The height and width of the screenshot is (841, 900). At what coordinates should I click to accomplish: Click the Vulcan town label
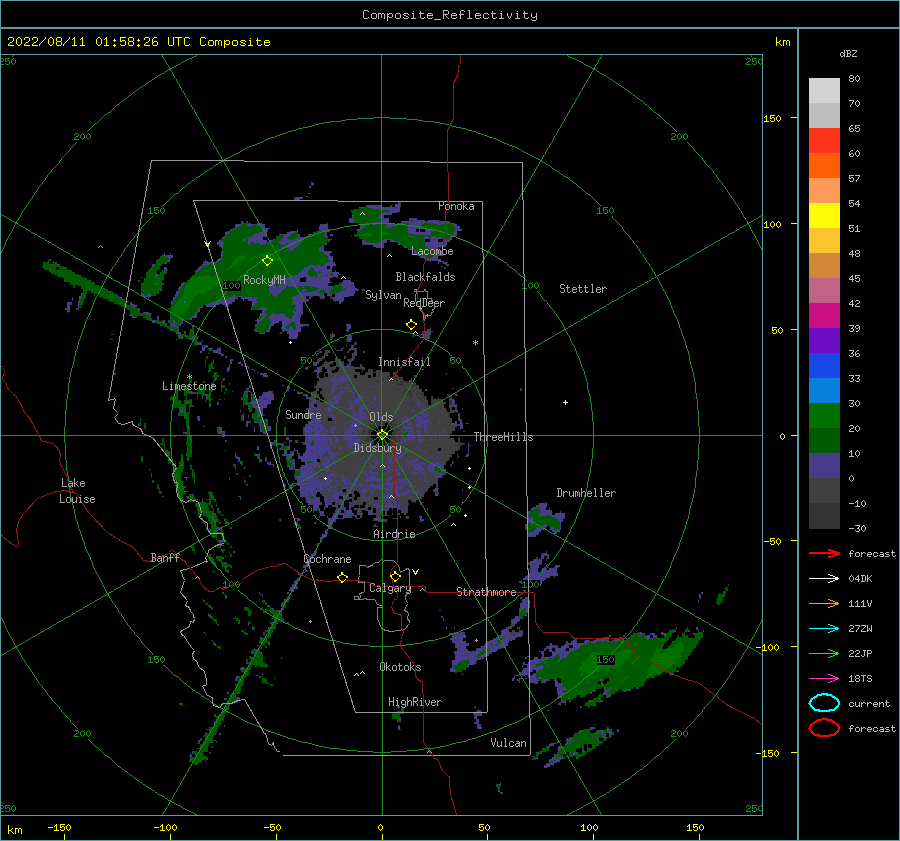tap(509, 743)
